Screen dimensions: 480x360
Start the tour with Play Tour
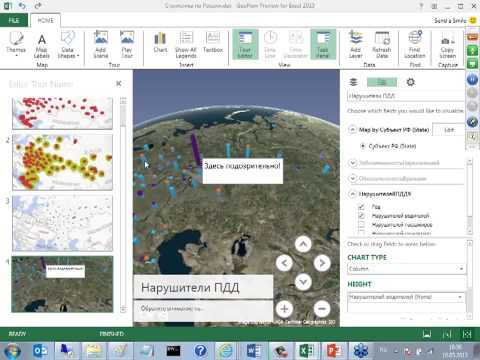[x=127, y=44]
